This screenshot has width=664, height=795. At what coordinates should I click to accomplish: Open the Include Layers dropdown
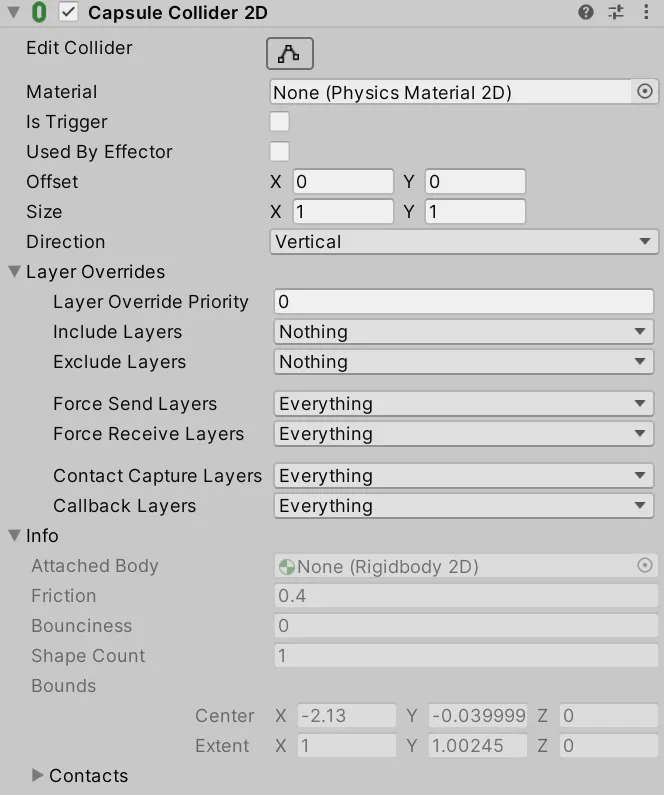tap(464, 332)
